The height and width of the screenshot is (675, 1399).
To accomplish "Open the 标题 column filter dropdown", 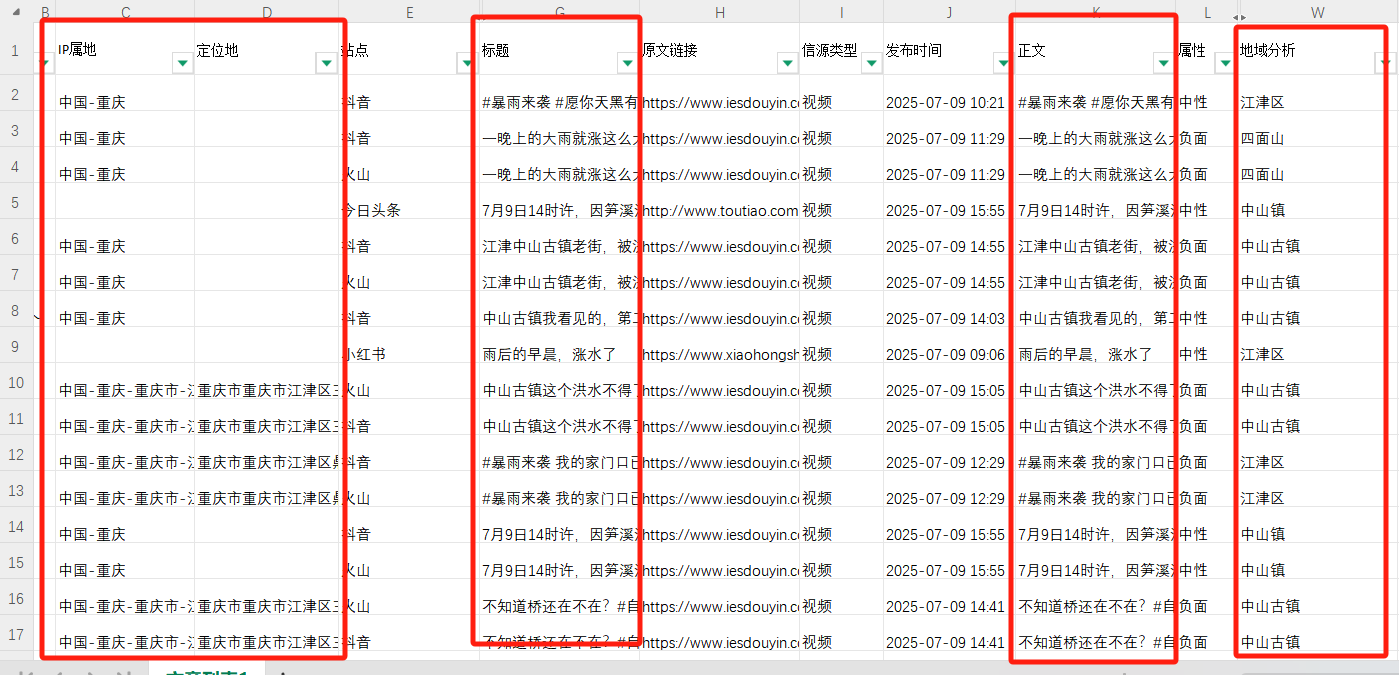I will [627, 63].
